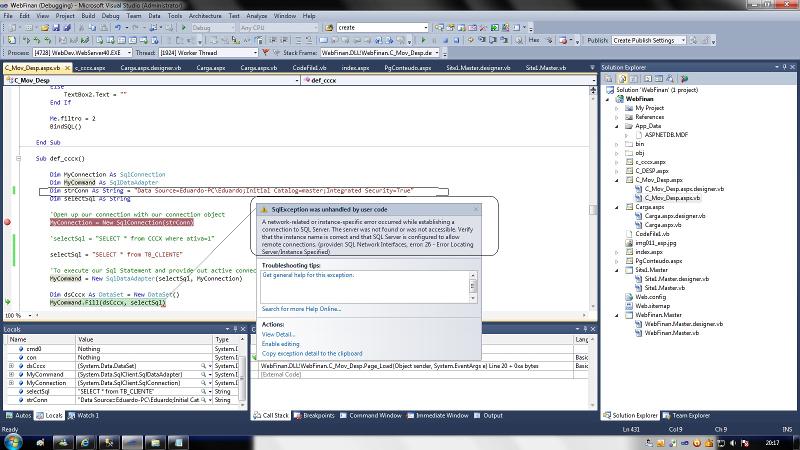
Task: Click the Locals window vertical scrollbar
Action: pos(243,374)
